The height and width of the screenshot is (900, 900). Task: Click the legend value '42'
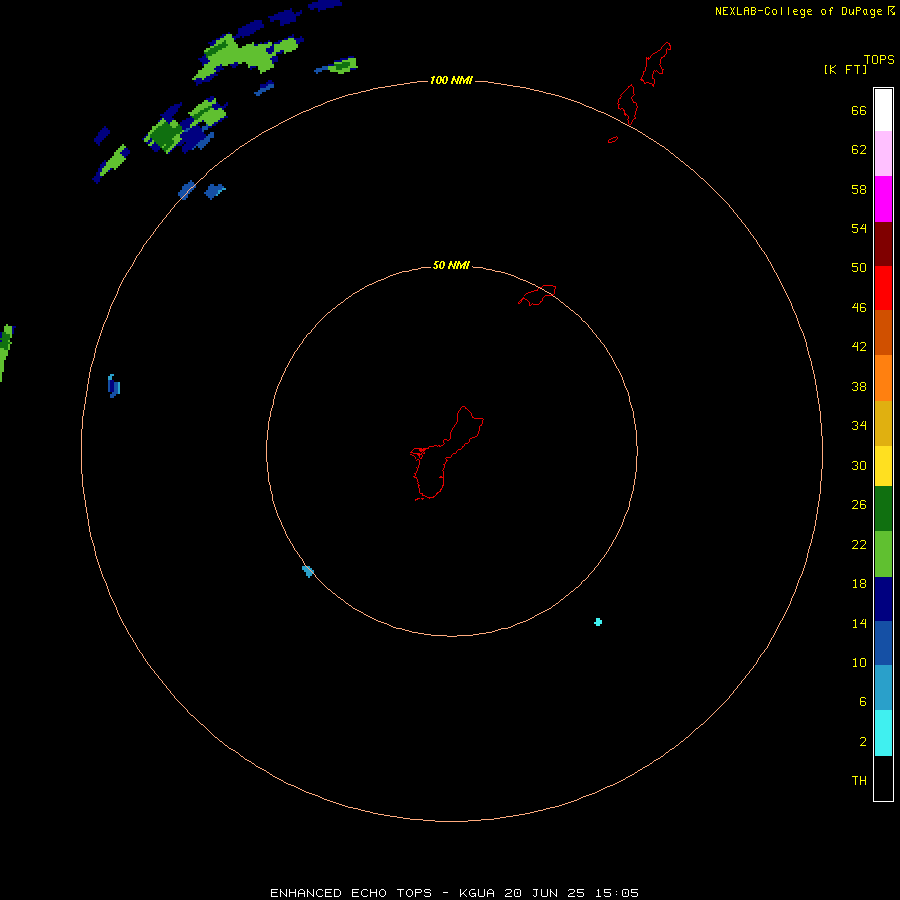pyautogui.click(x=859, y=347)
